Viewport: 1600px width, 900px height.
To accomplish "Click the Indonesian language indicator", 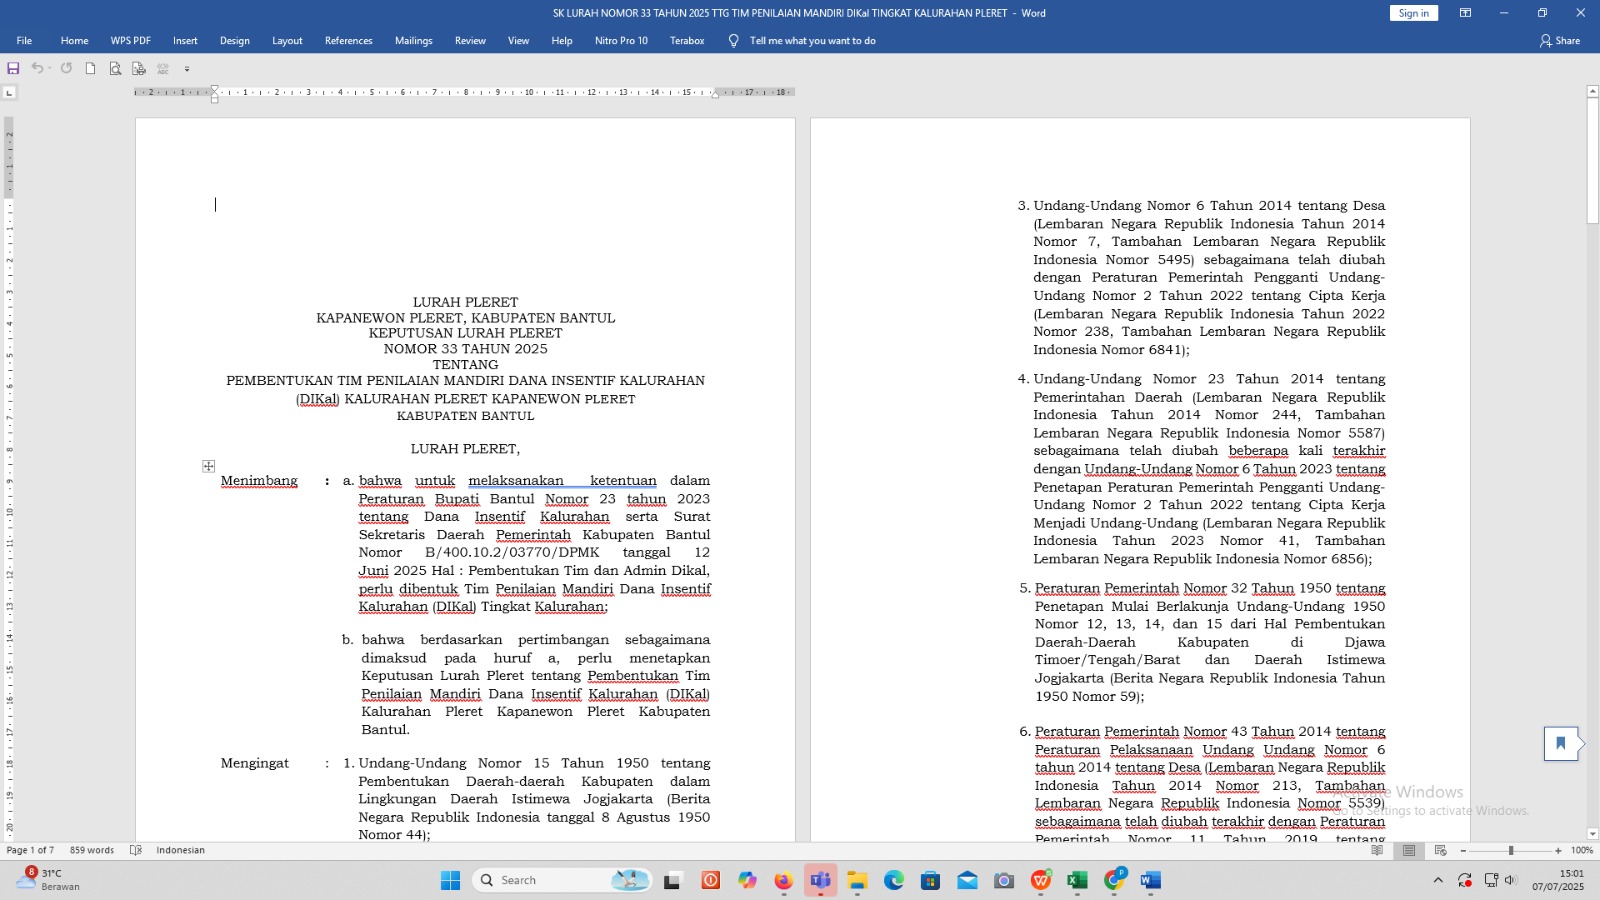I will tap(180, 850).
